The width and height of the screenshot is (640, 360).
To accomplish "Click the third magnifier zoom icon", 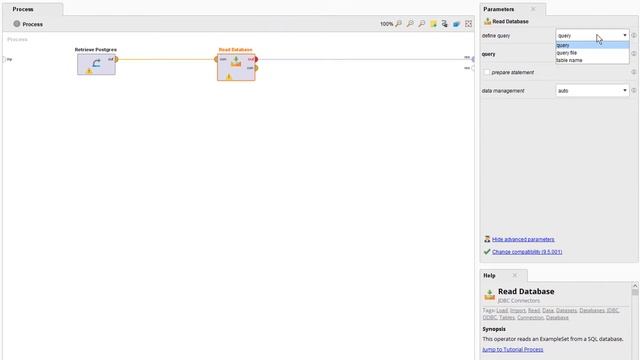I will [422, 24].
